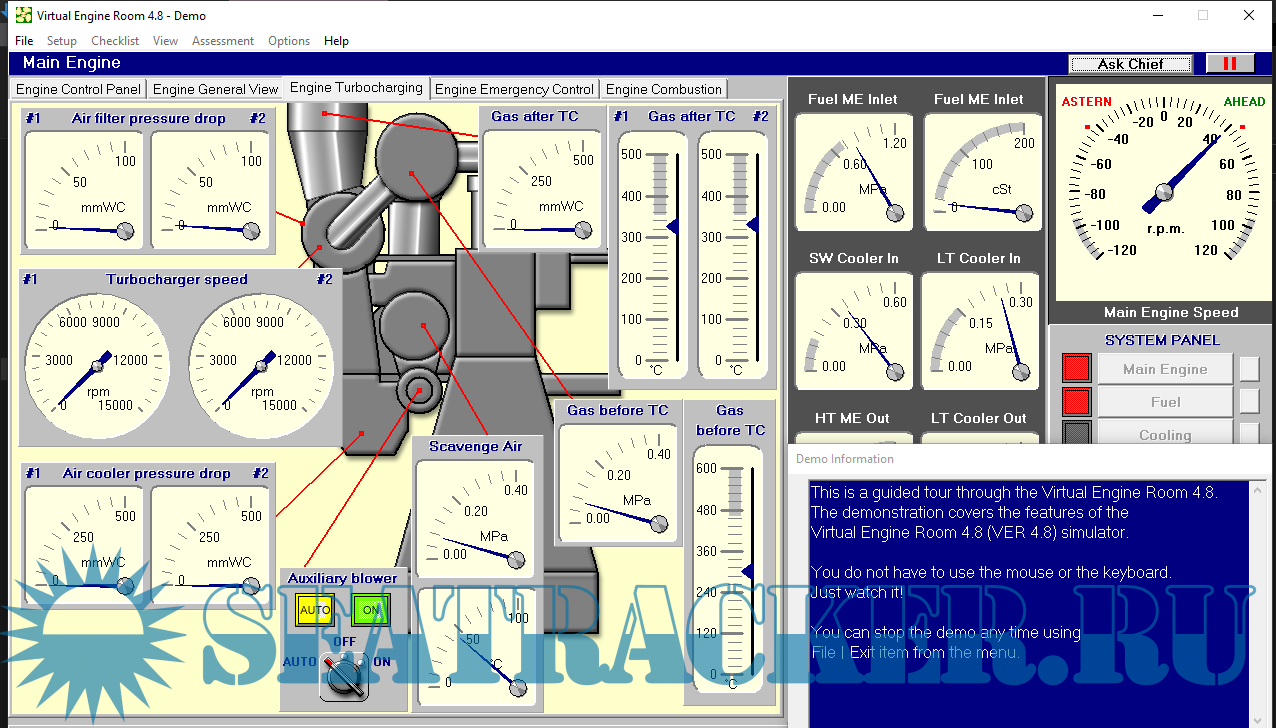Switch to Engine Control Panel tab
The height and width of the screenshot is (728, 1276).
(x=79, y=89)
